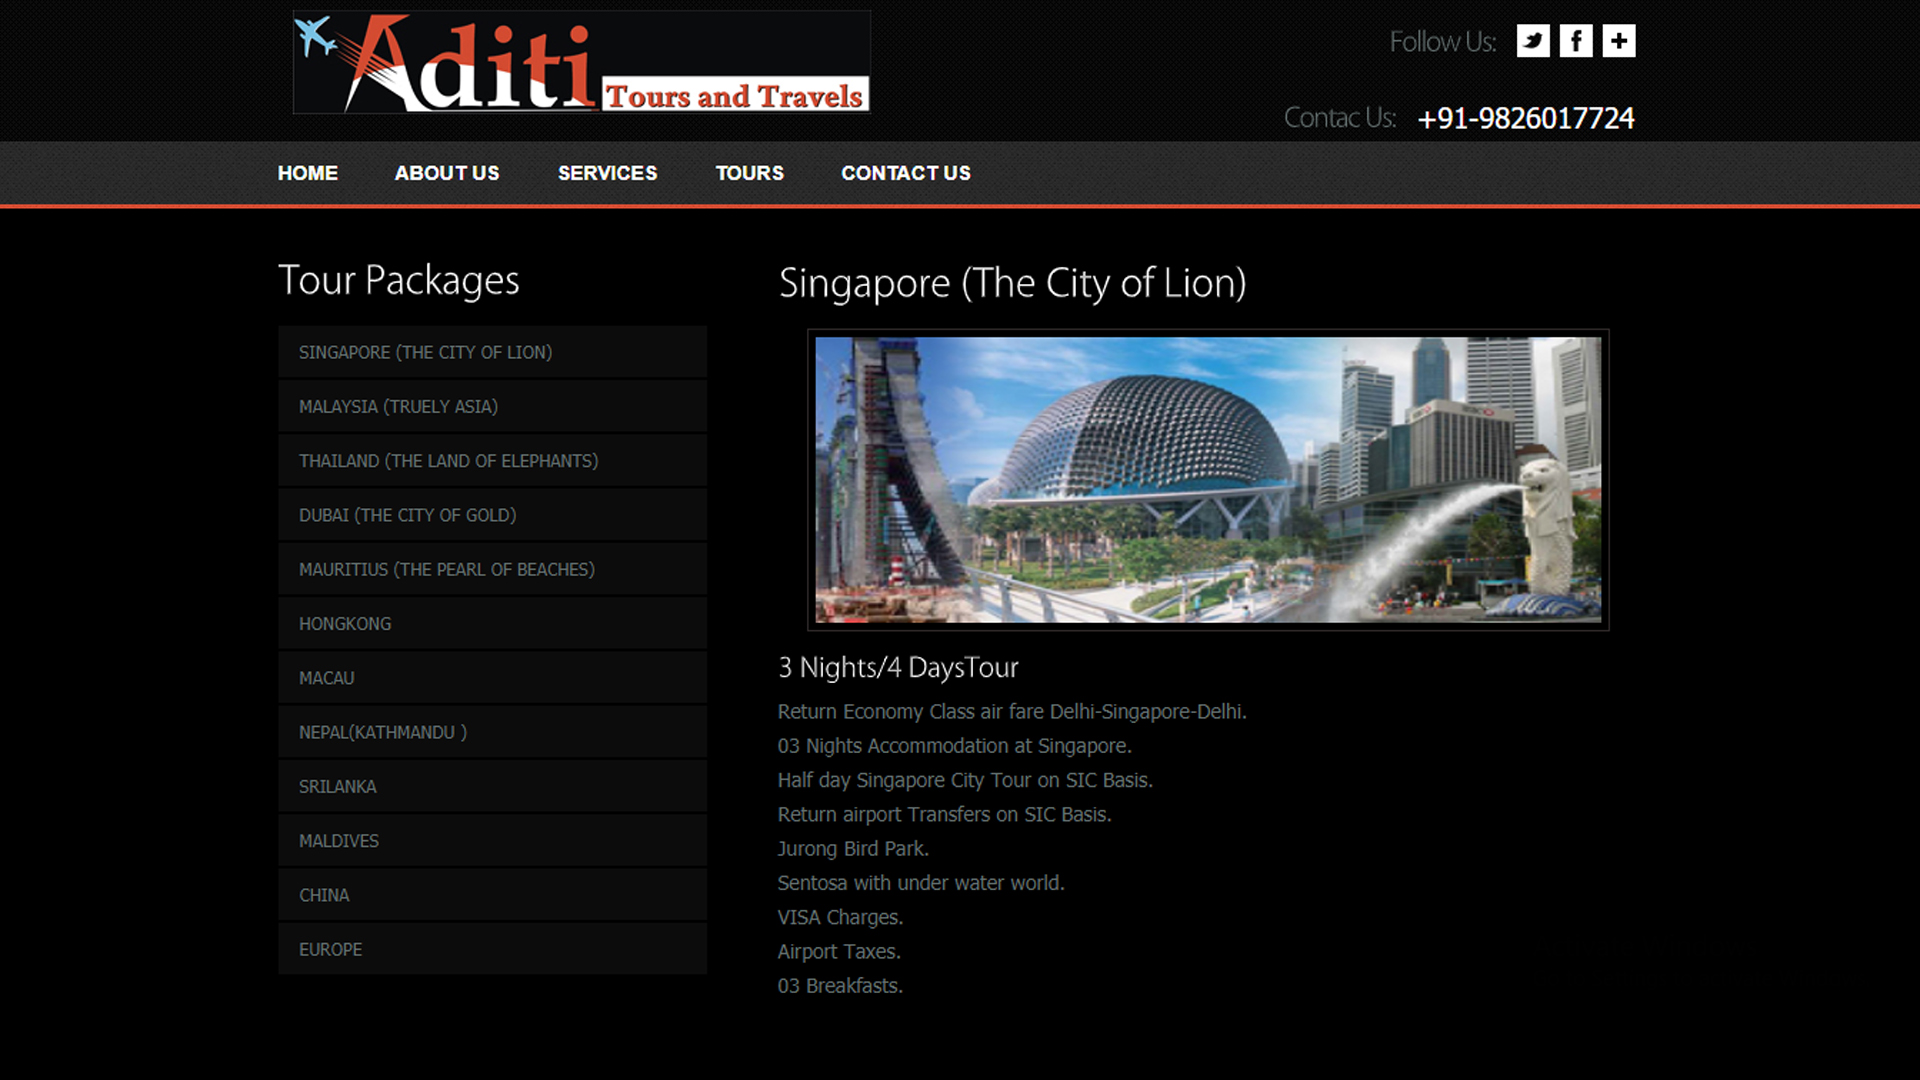Image resolution: width=1920 pixels, height=1080 pixels.
Task: Click the Return airport Transfers on SIC line
Action: coord(945,815)
